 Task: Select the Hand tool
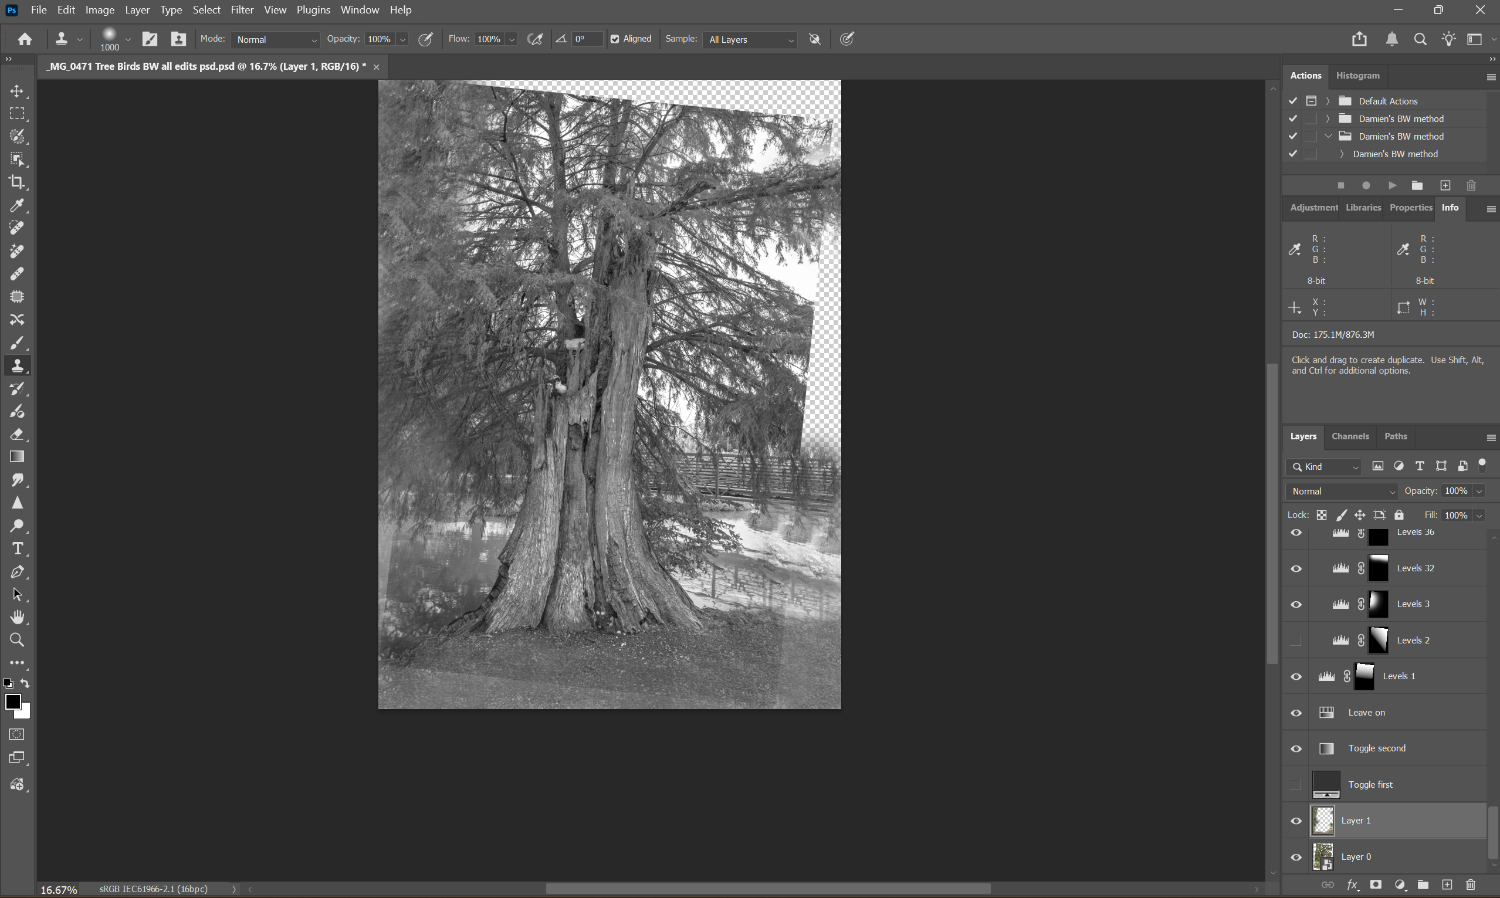pos(17,617)
